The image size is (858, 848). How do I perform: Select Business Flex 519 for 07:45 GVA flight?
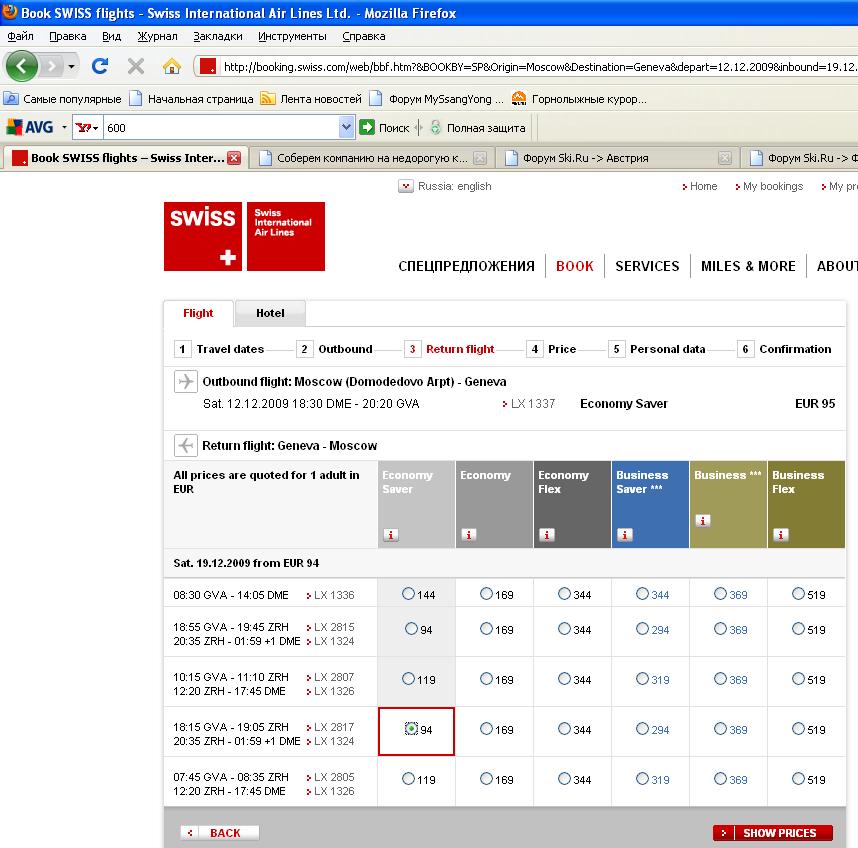coord(798,779)
